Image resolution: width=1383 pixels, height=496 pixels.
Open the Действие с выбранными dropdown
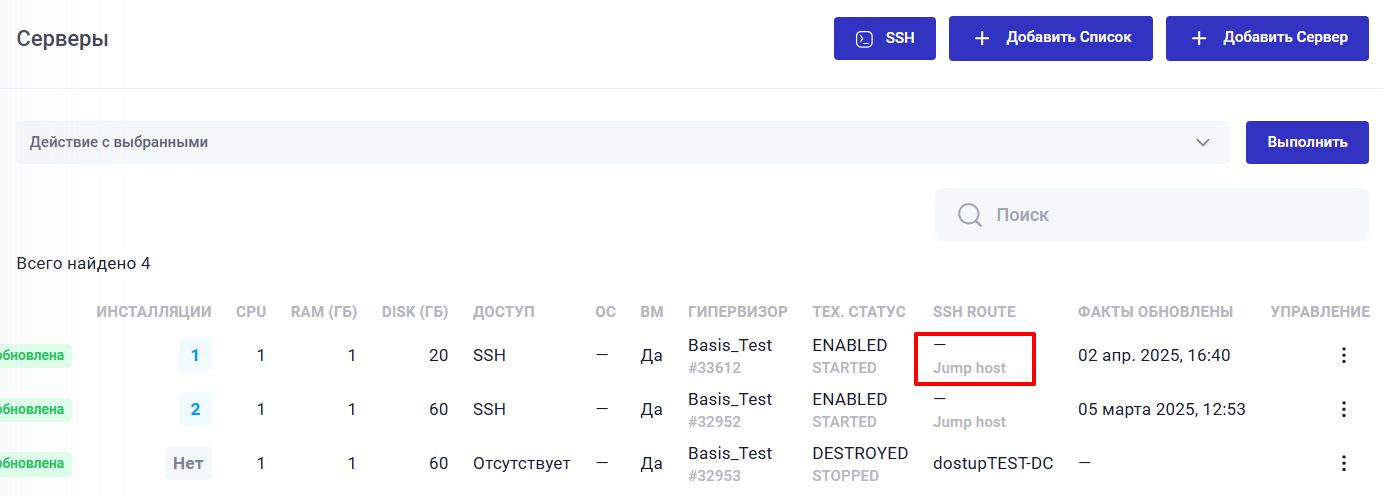[x=622, y=142]
